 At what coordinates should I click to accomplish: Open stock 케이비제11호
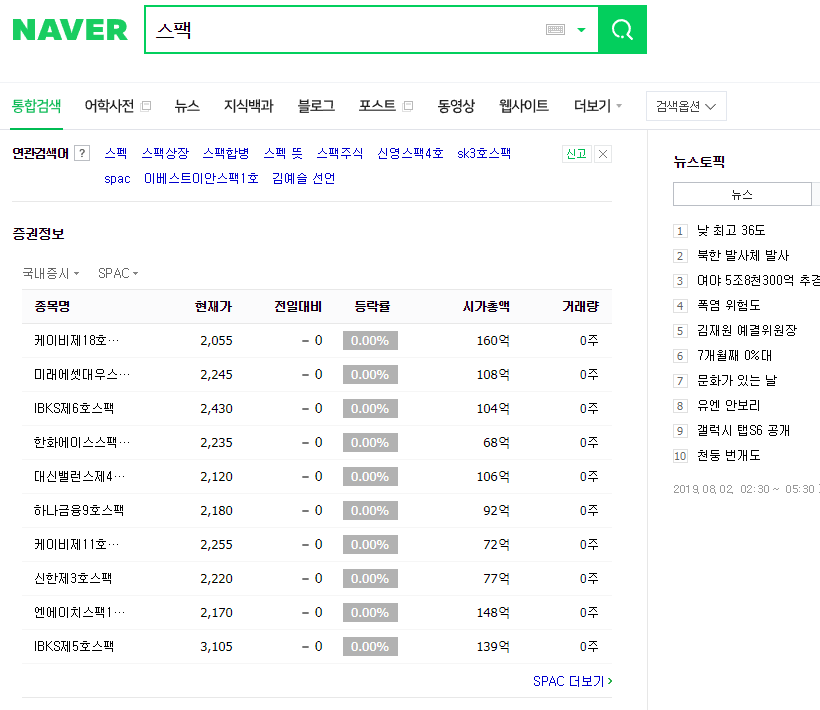(76, 545)
